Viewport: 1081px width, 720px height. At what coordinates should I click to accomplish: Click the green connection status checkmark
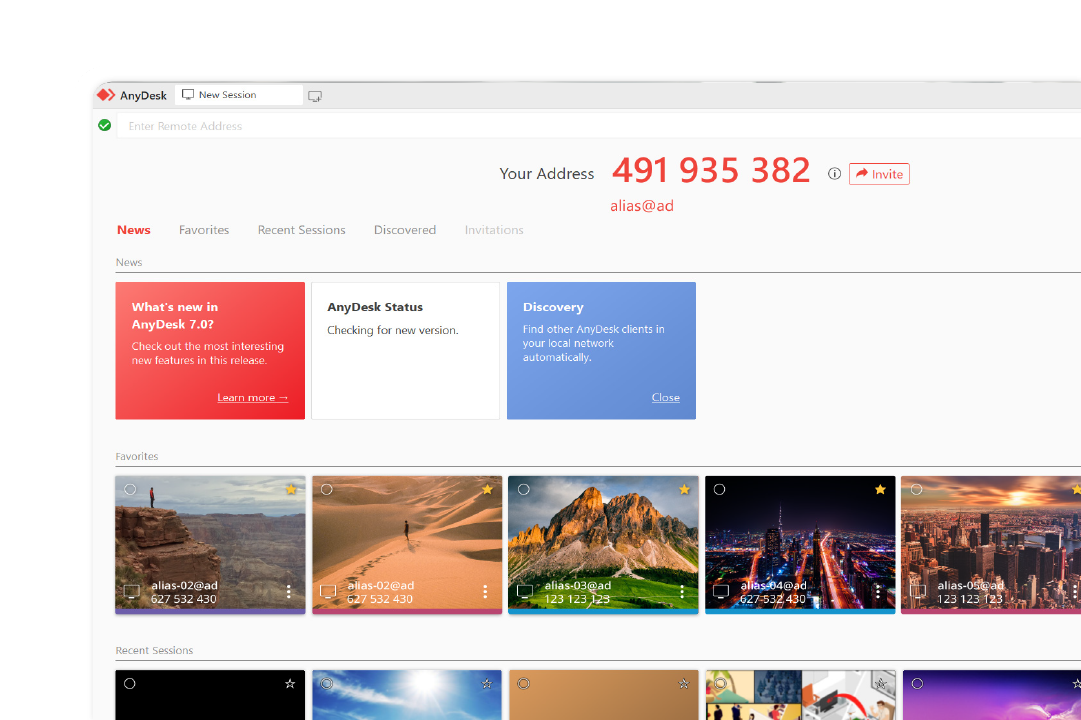point(105,126)
